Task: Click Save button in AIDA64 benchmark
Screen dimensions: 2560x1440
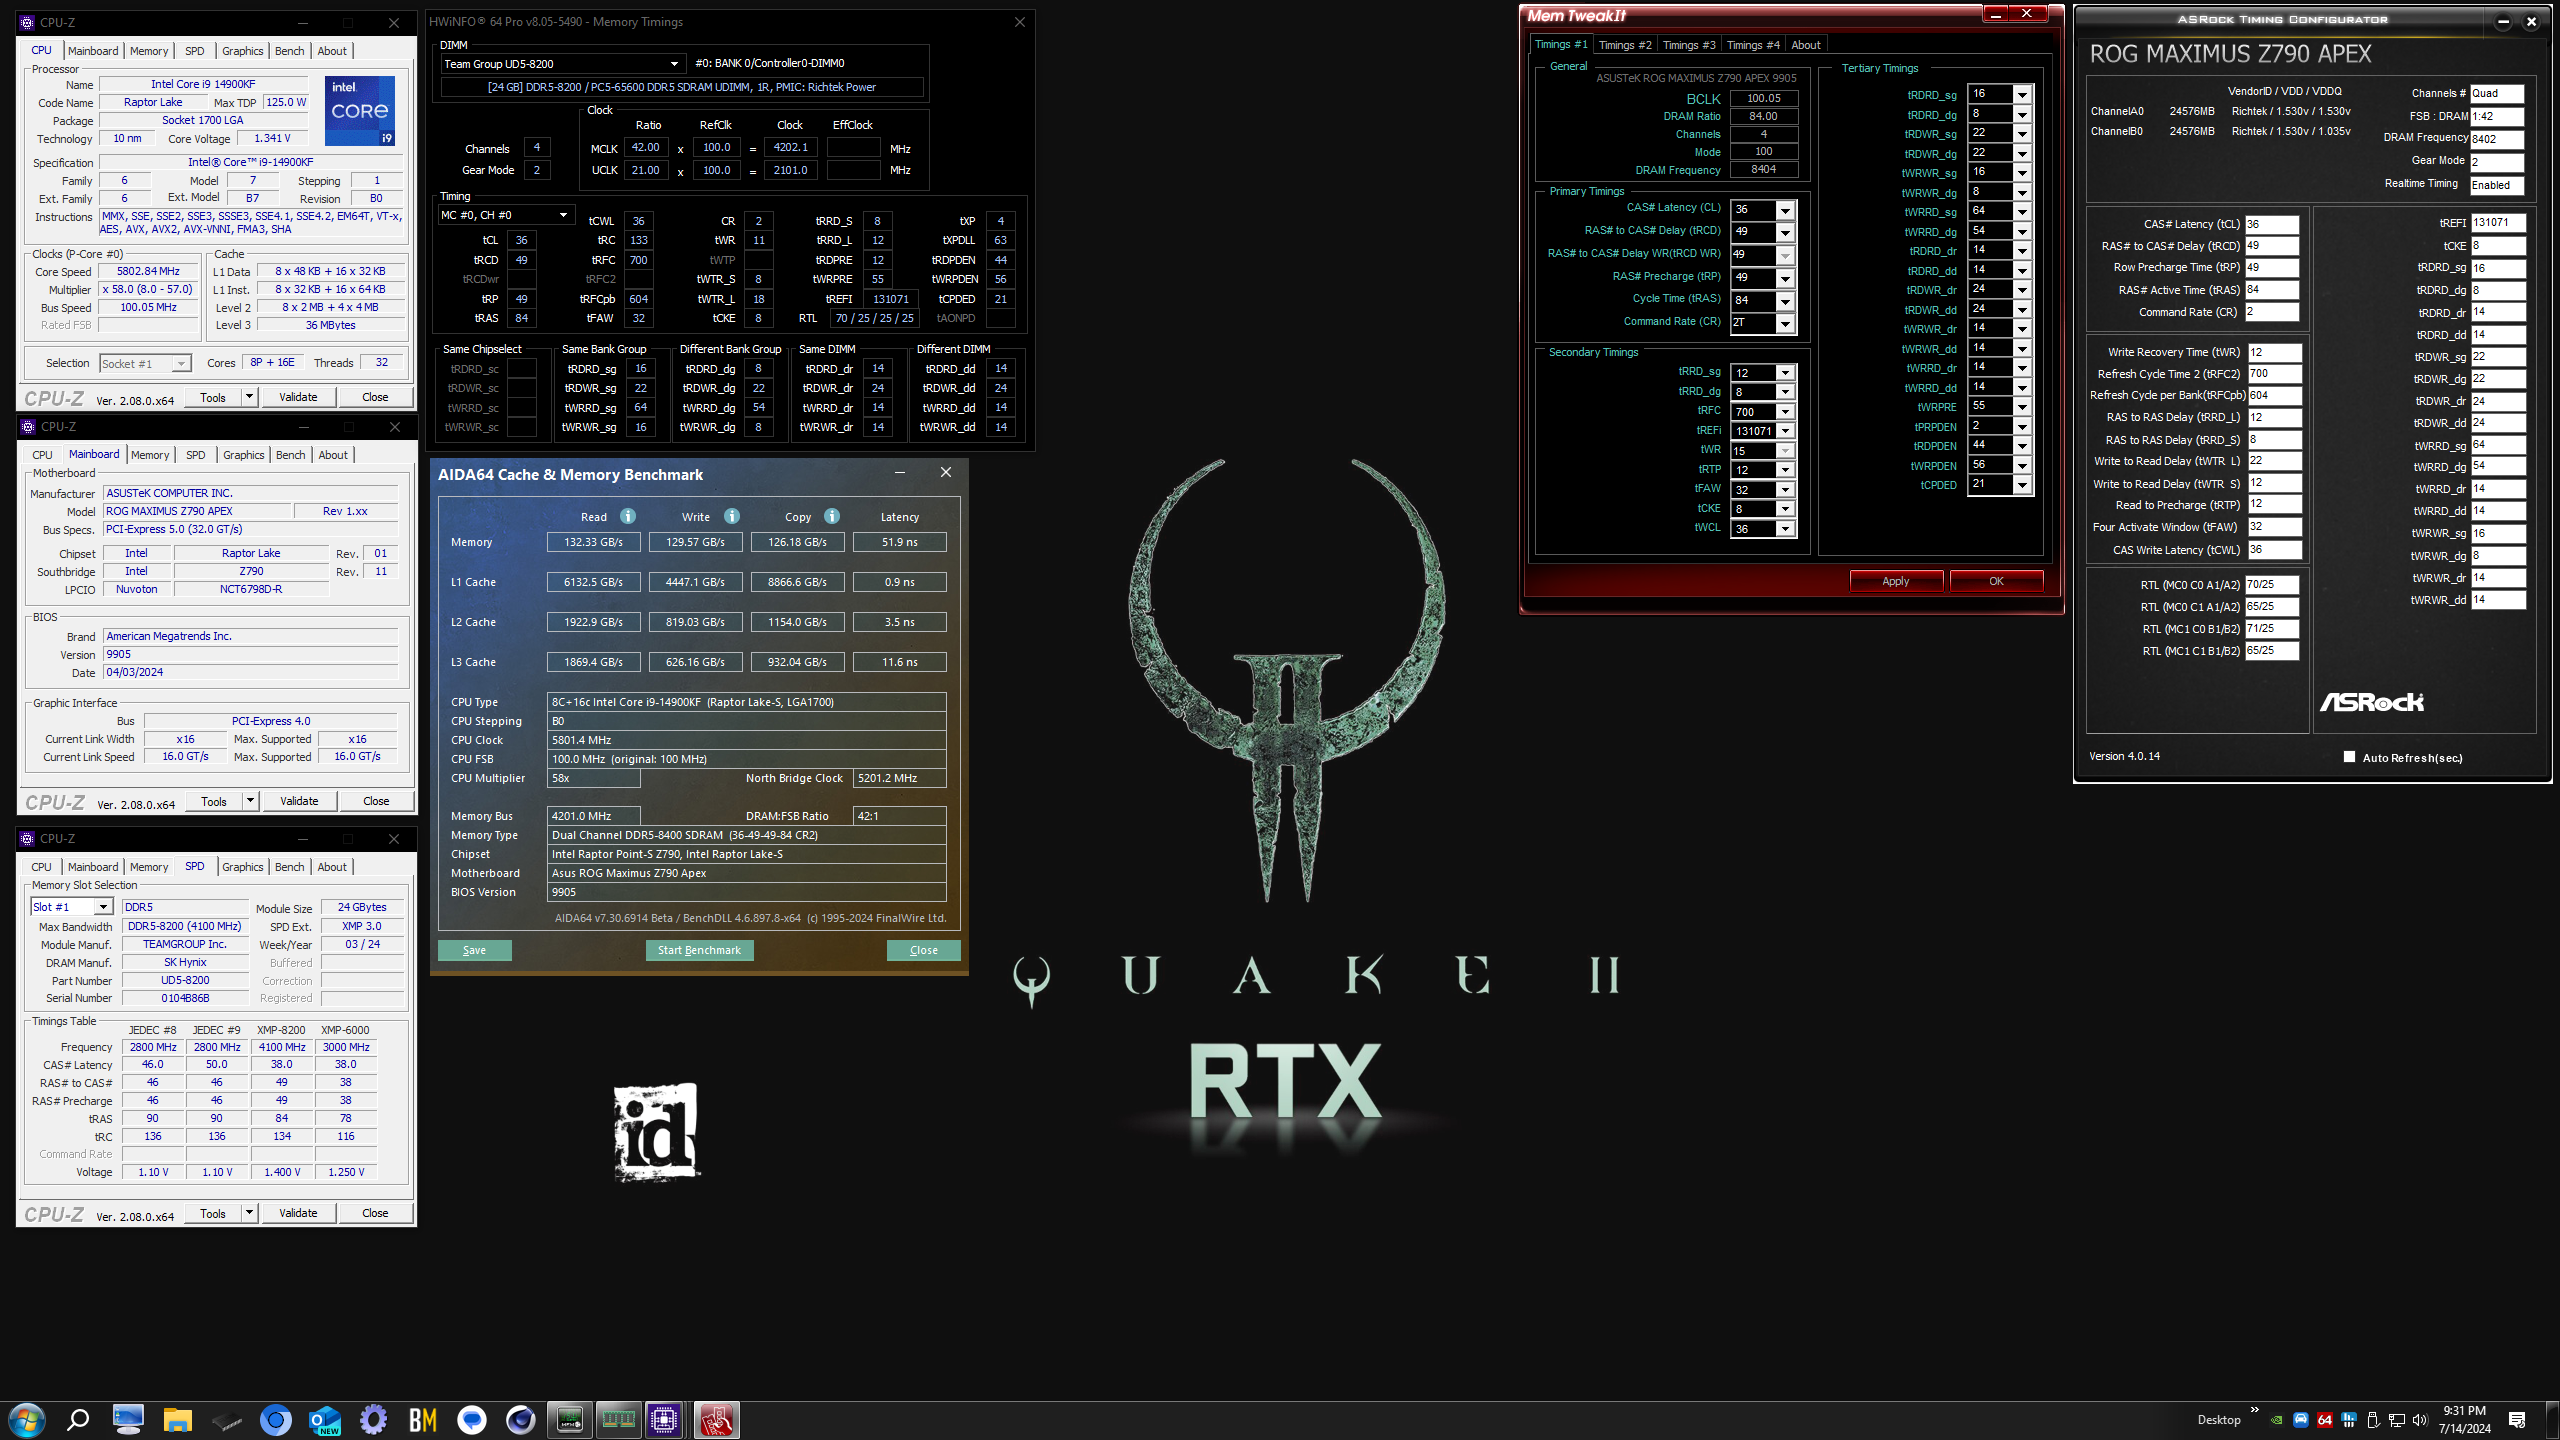Action: 474,950
